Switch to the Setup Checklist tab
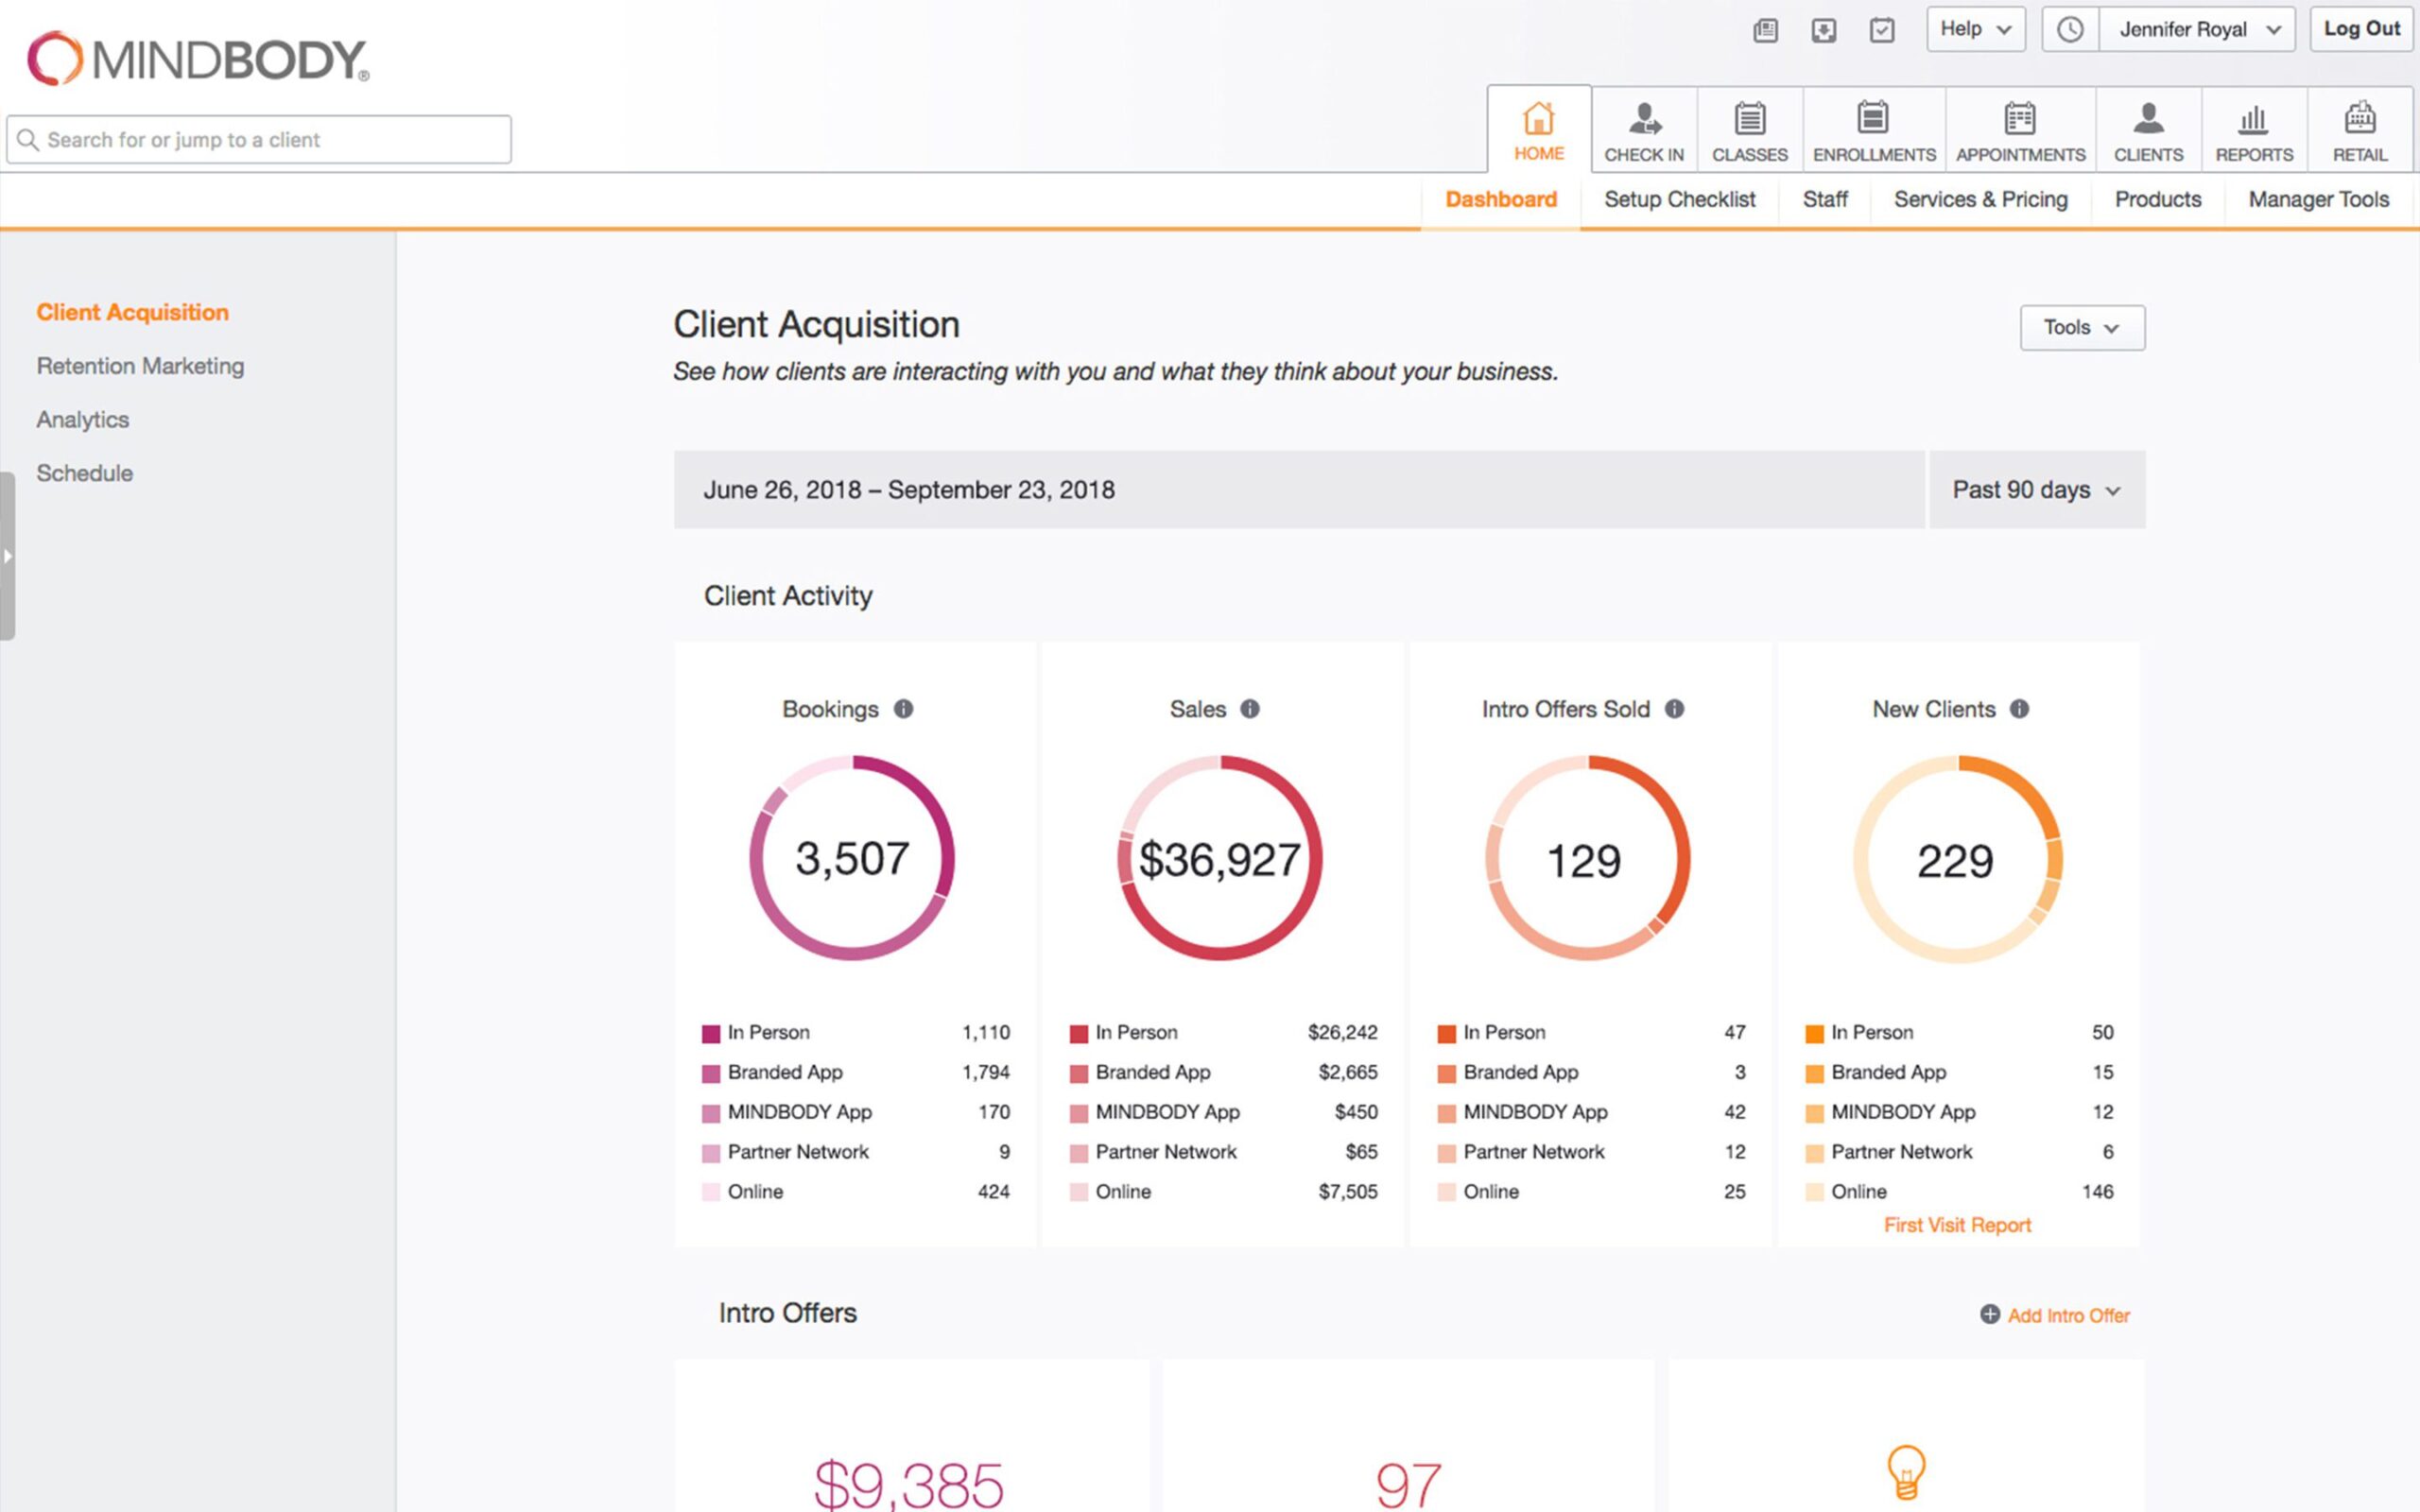Image resolution: width=2420 pixels, height=1512 pixels. click(1679, 200)
